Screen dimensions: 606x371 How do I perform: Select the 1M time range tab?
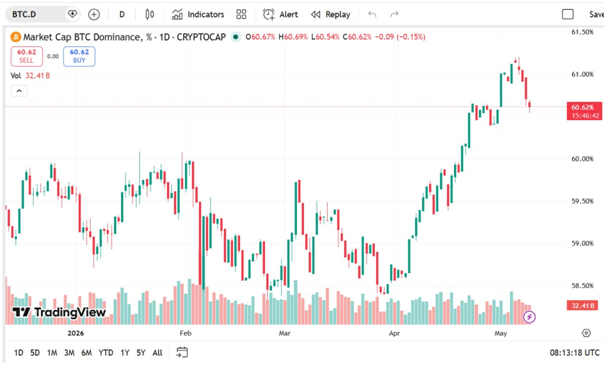tap(52, 353)
